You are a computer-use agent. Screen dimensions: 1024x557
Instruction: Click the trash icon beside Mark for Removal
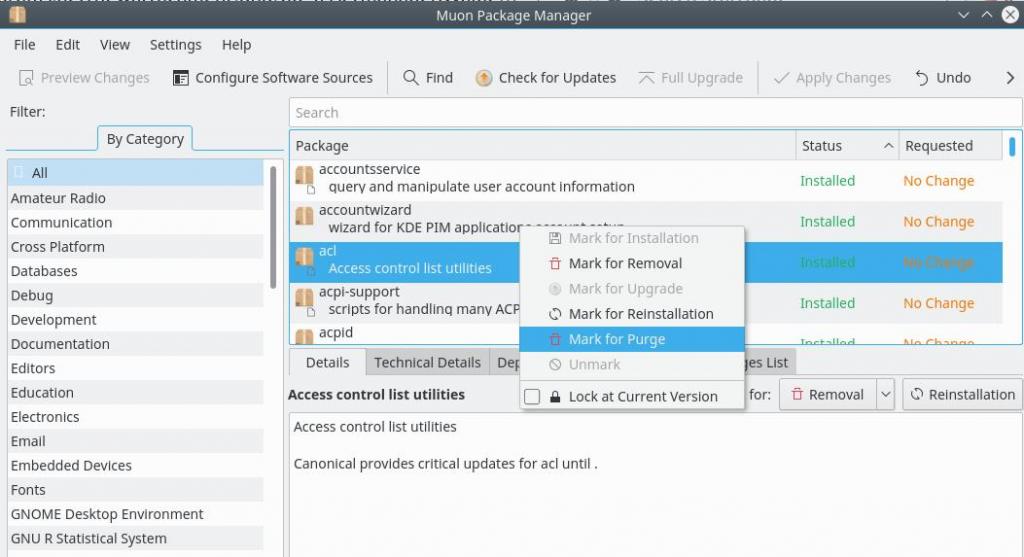coord(555,264)
